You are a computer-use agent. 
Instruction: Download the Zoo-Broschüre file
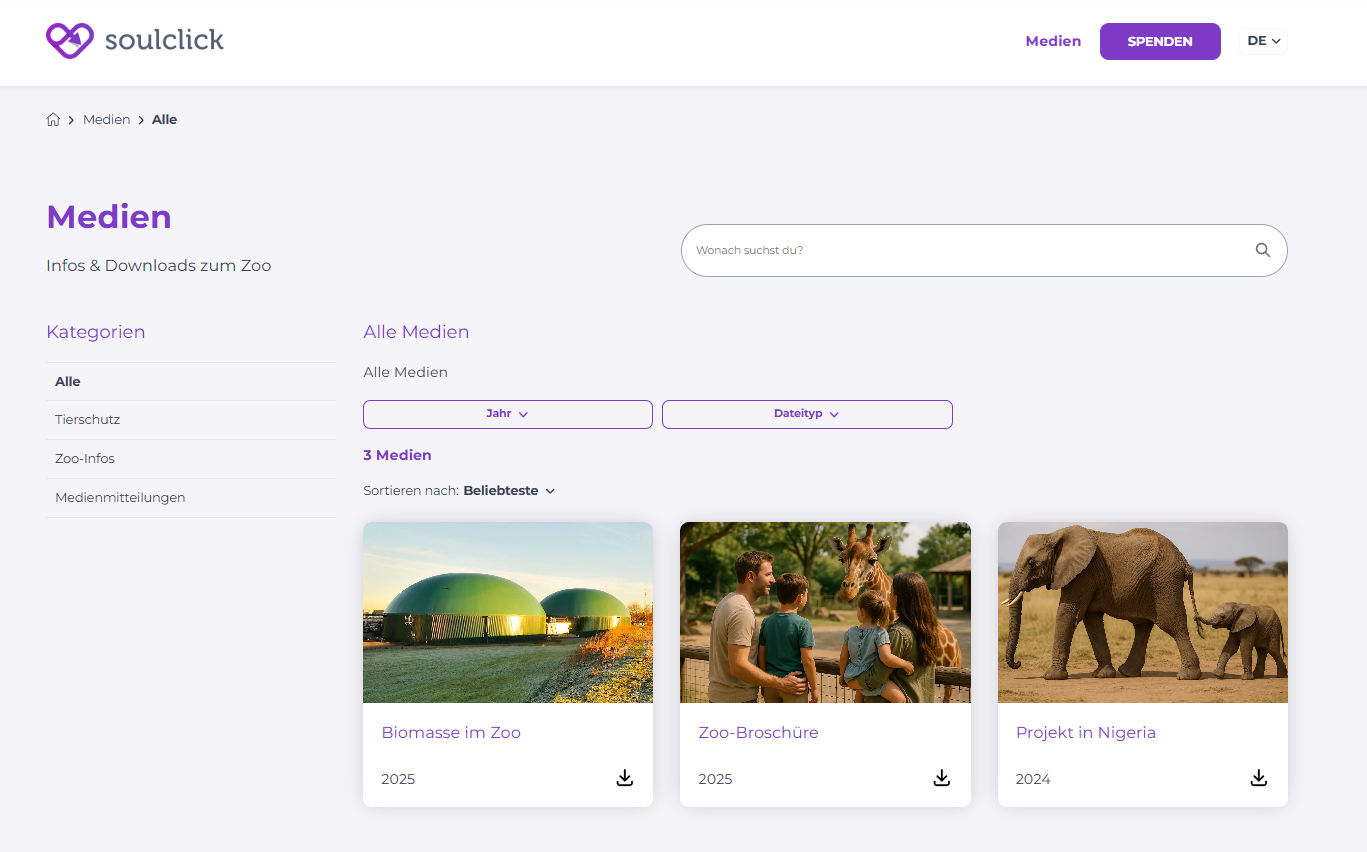click(942, 778)
